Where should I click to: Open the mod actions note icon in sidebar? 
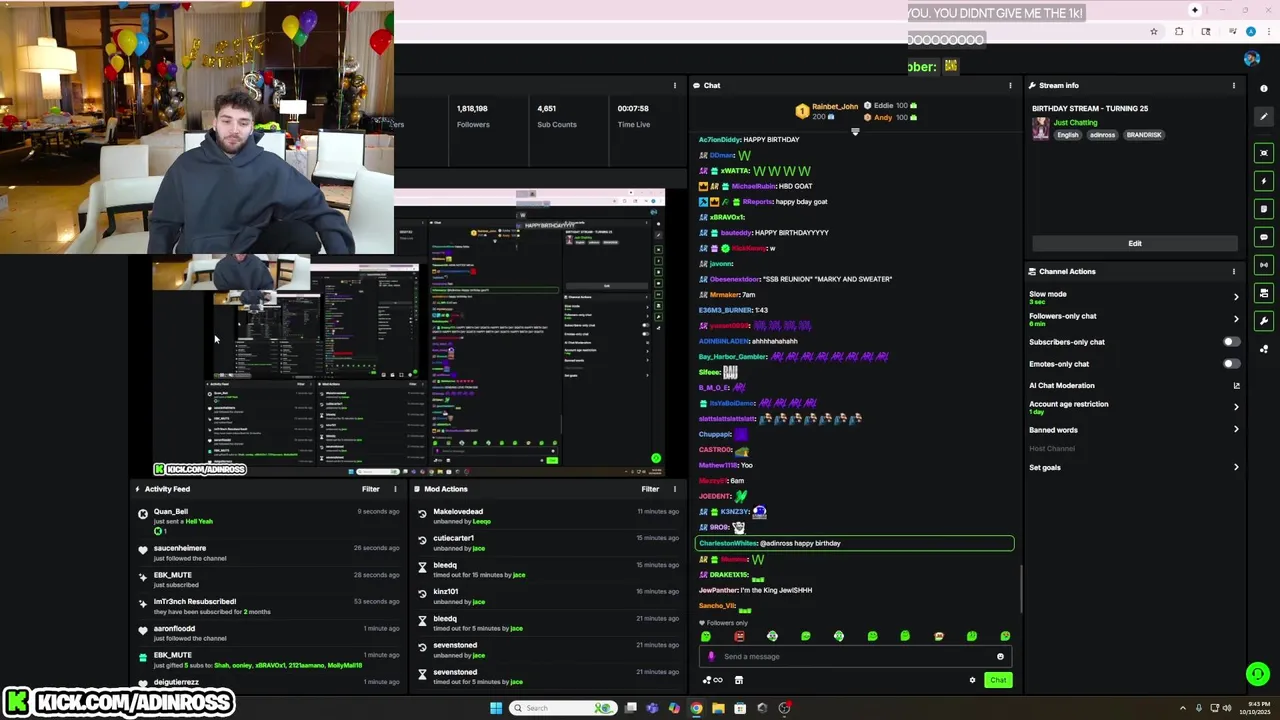(1264, 209)
